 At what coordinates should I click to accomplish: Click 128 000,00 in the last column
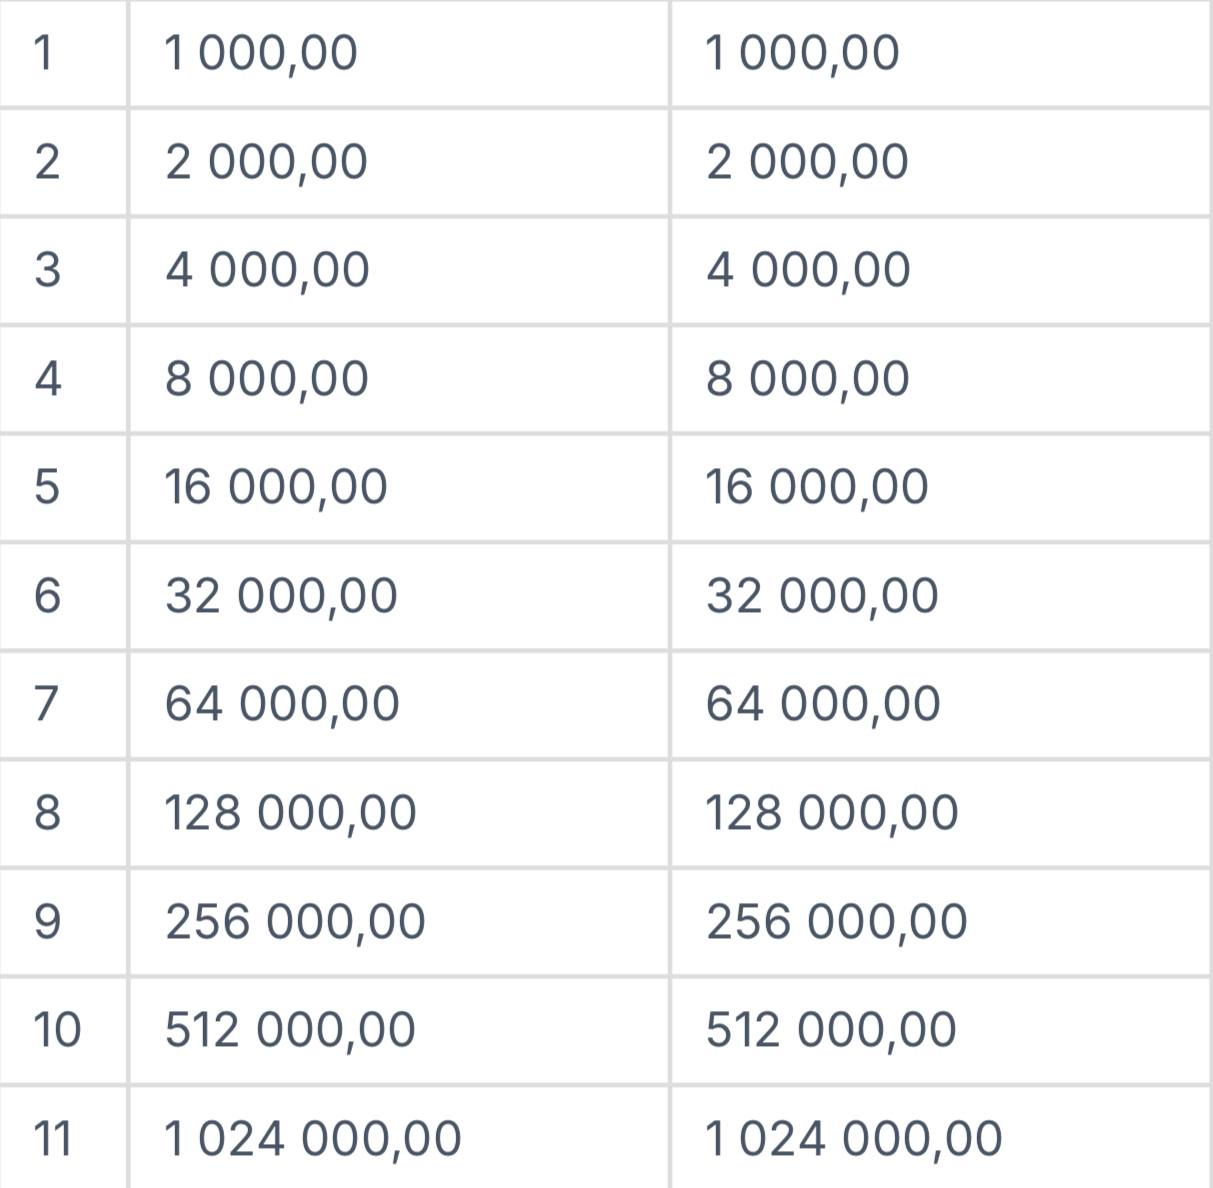pos(832,813)
